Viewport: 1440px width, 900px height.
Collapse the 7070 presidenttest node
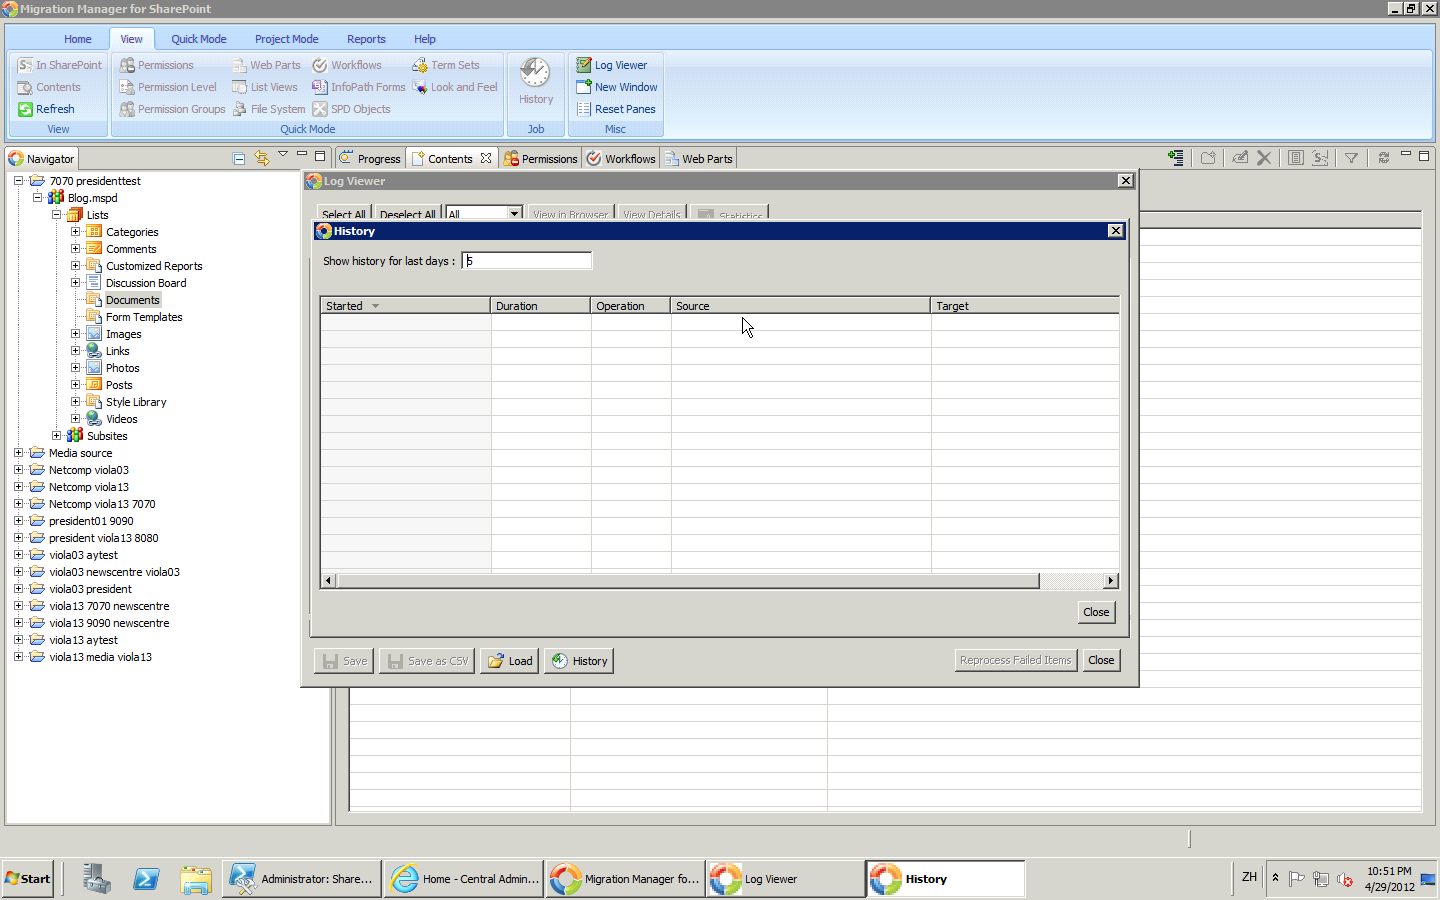[18, 181]
